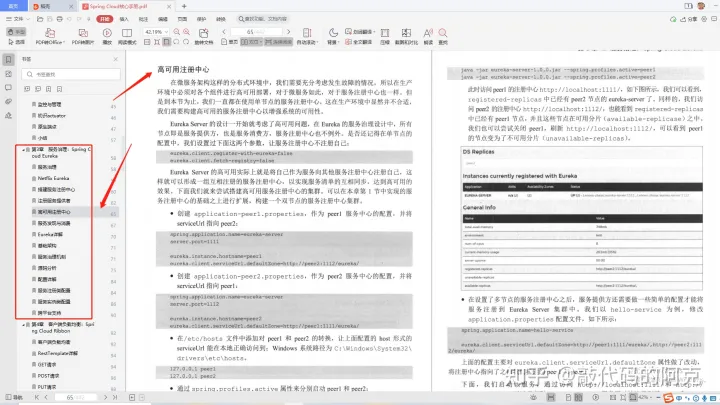The height and width of the screenshot is (405, 720).
Task: Open the Auto scroll tool
Action: 307,36
